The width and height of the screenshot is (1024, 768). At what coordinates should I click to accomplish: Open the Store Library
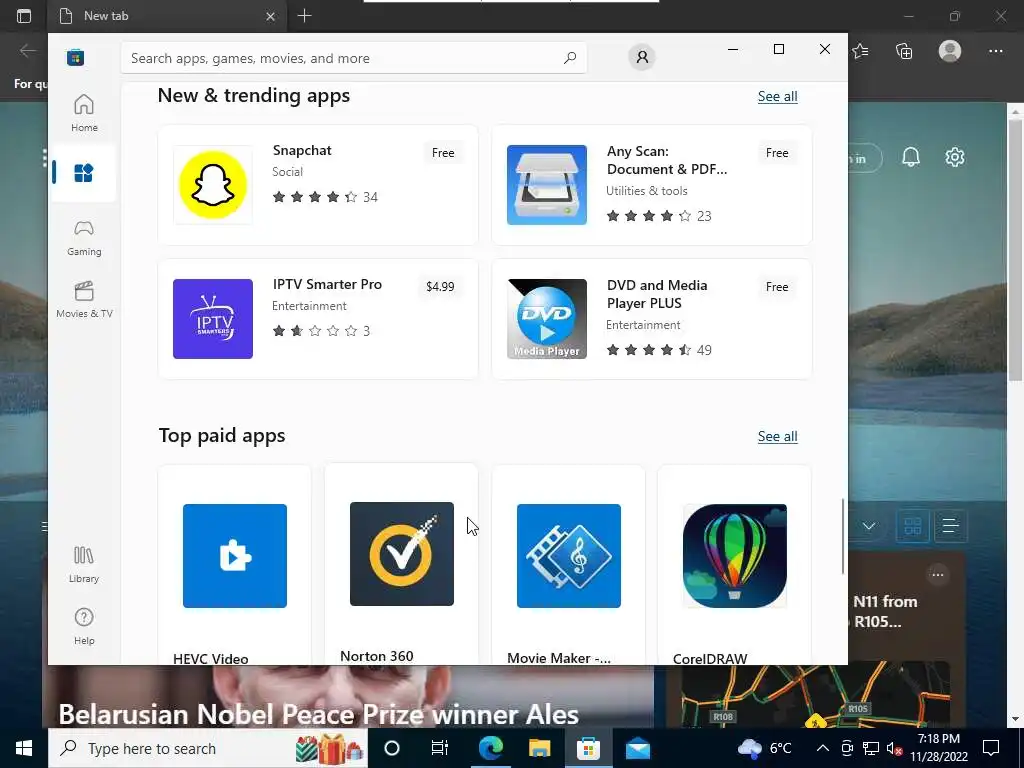click(84, 564)
